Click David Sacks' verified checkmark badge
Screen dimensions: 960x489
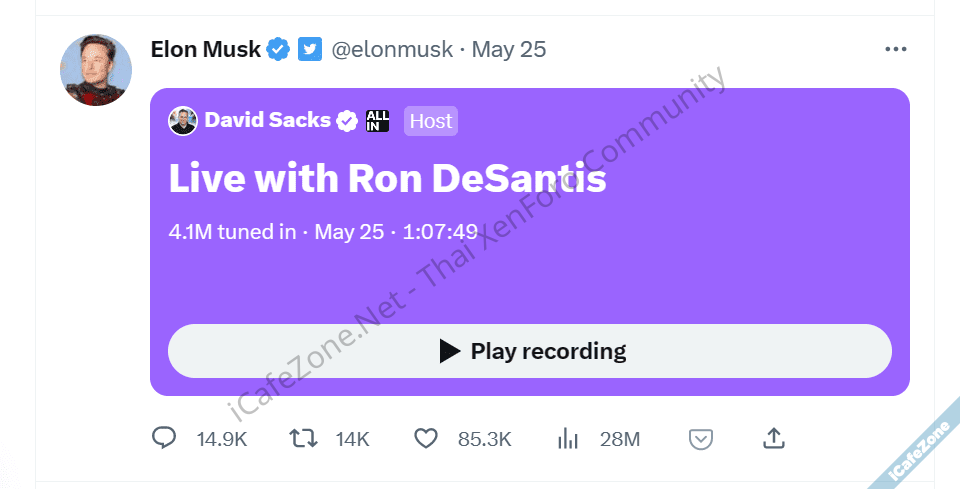pos(347,121)
